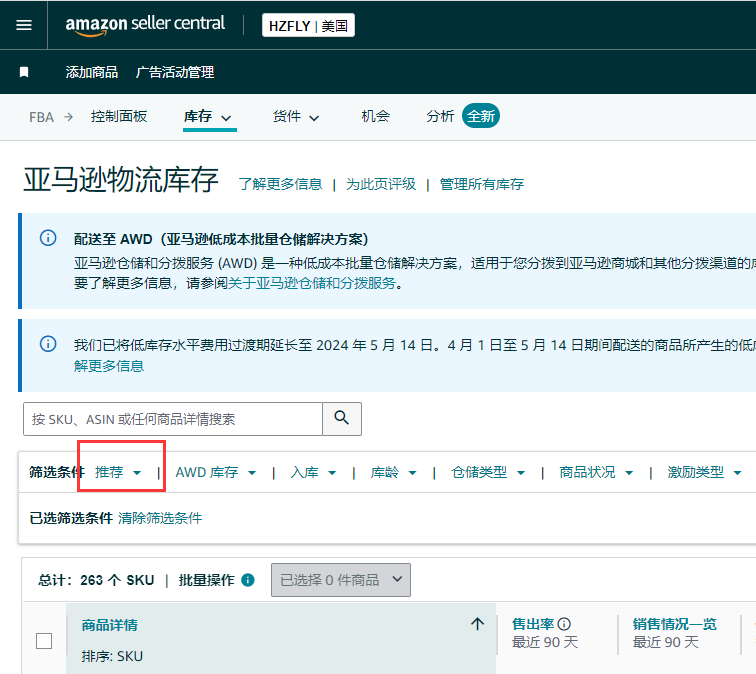
Task: Open the 推荐 filter dropdown
Action: point(118,472)
